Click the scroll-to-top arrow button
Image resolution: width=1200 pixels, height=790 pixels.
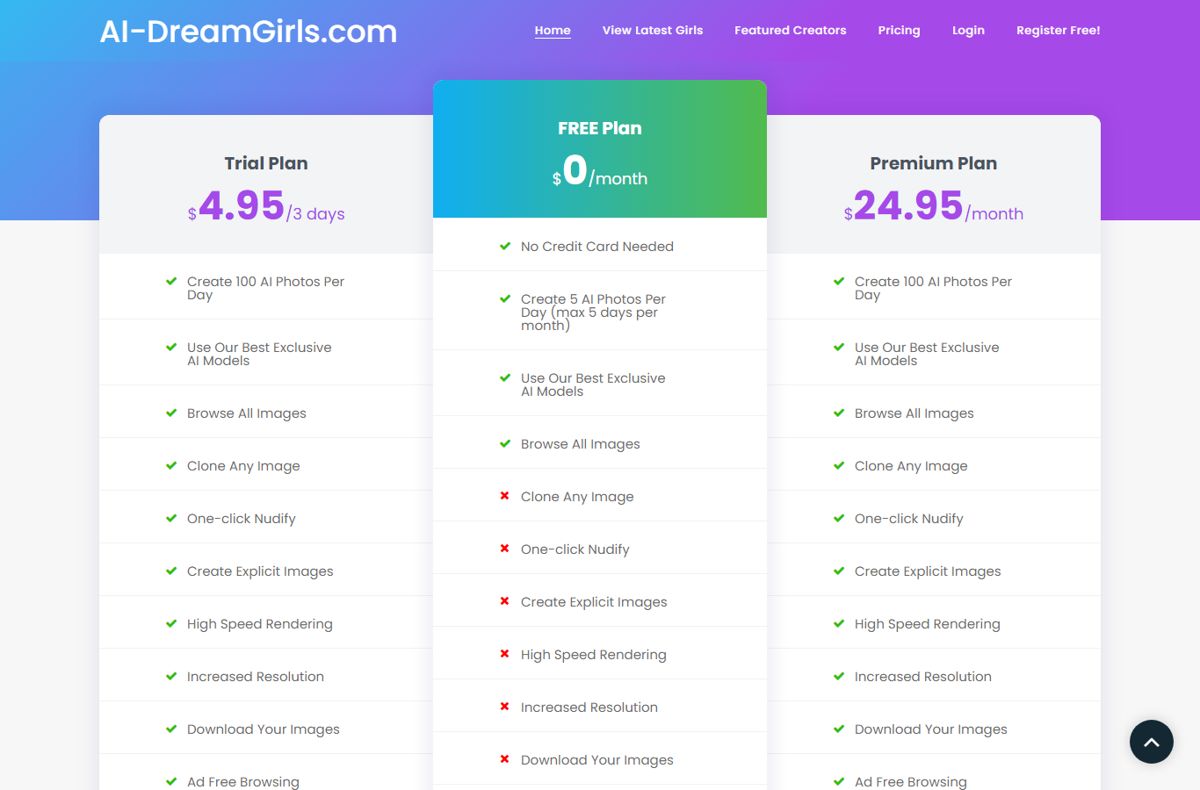coord(1151,742)
